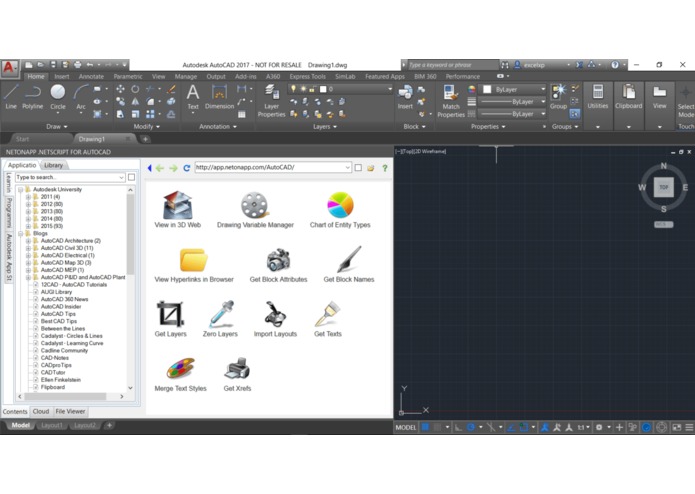The image size is (695, 494).
Task: Run Get Texts app
Action: pyautogui.click(x=328, y=319)
